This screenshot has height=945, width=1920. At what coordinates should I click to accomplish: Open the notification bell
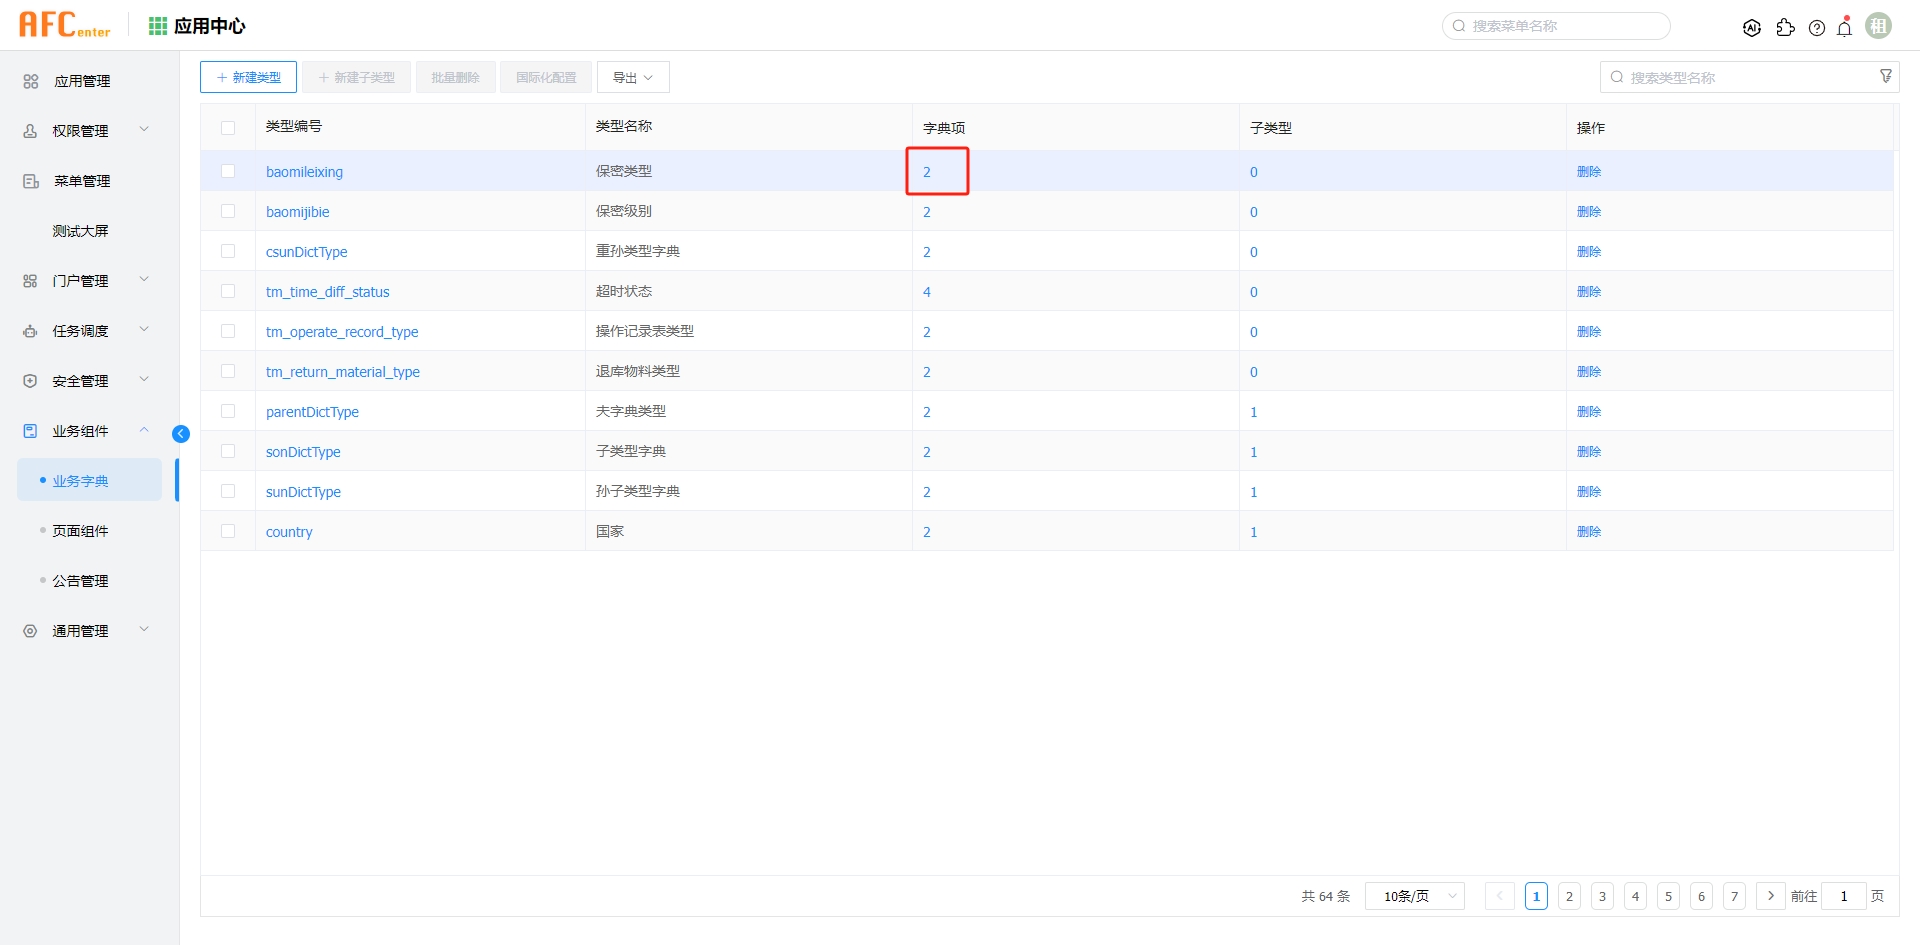(1845, 28)
